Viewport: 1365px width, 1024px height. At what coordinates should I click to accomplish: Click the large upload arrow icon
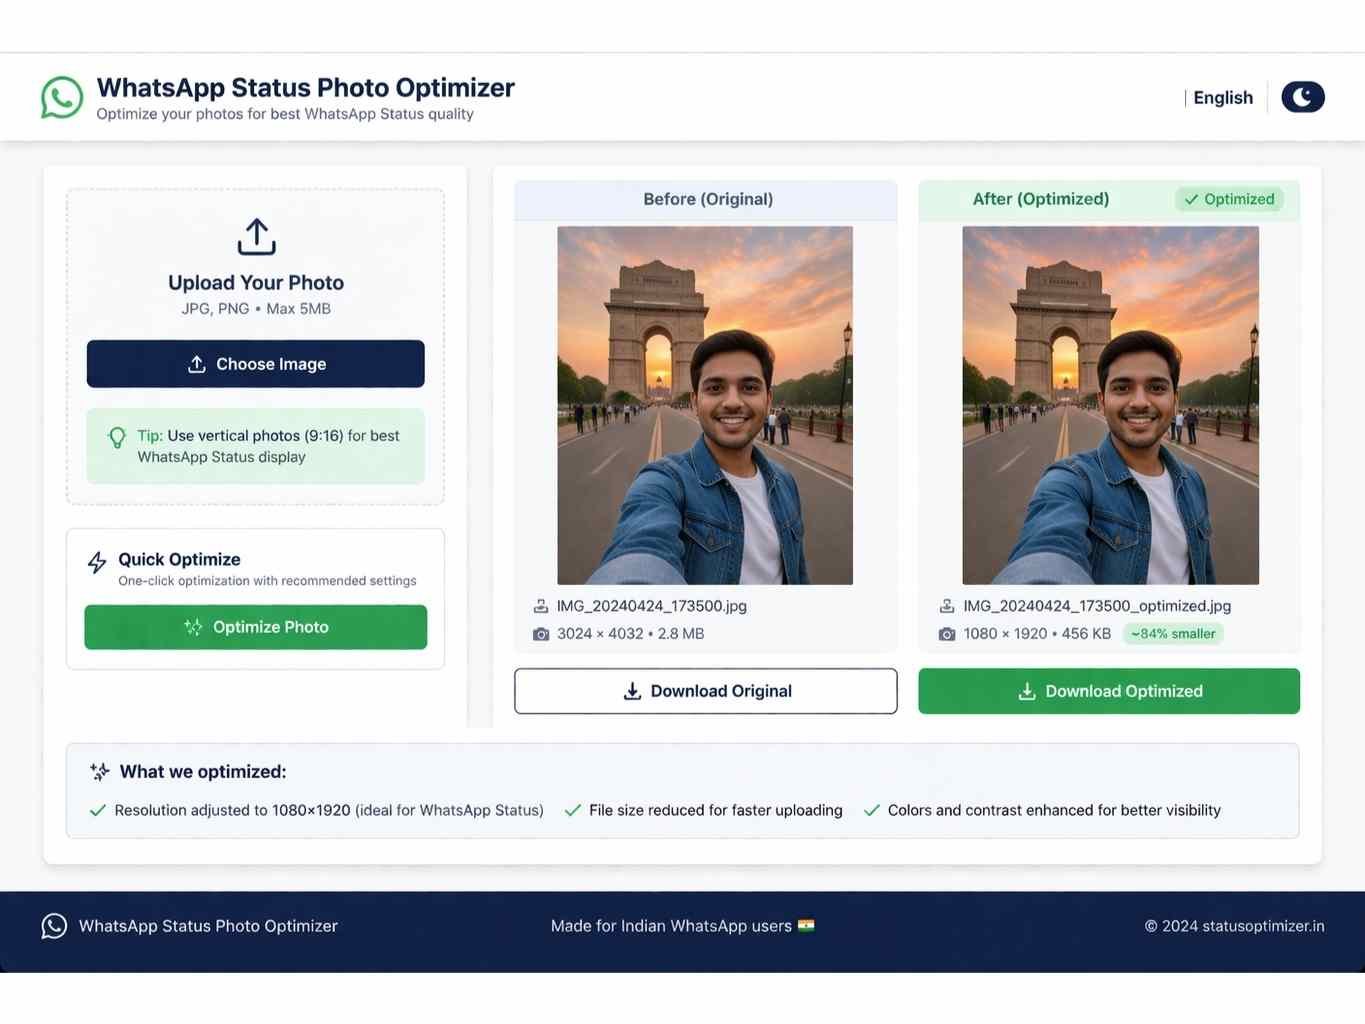pos(256,237)
